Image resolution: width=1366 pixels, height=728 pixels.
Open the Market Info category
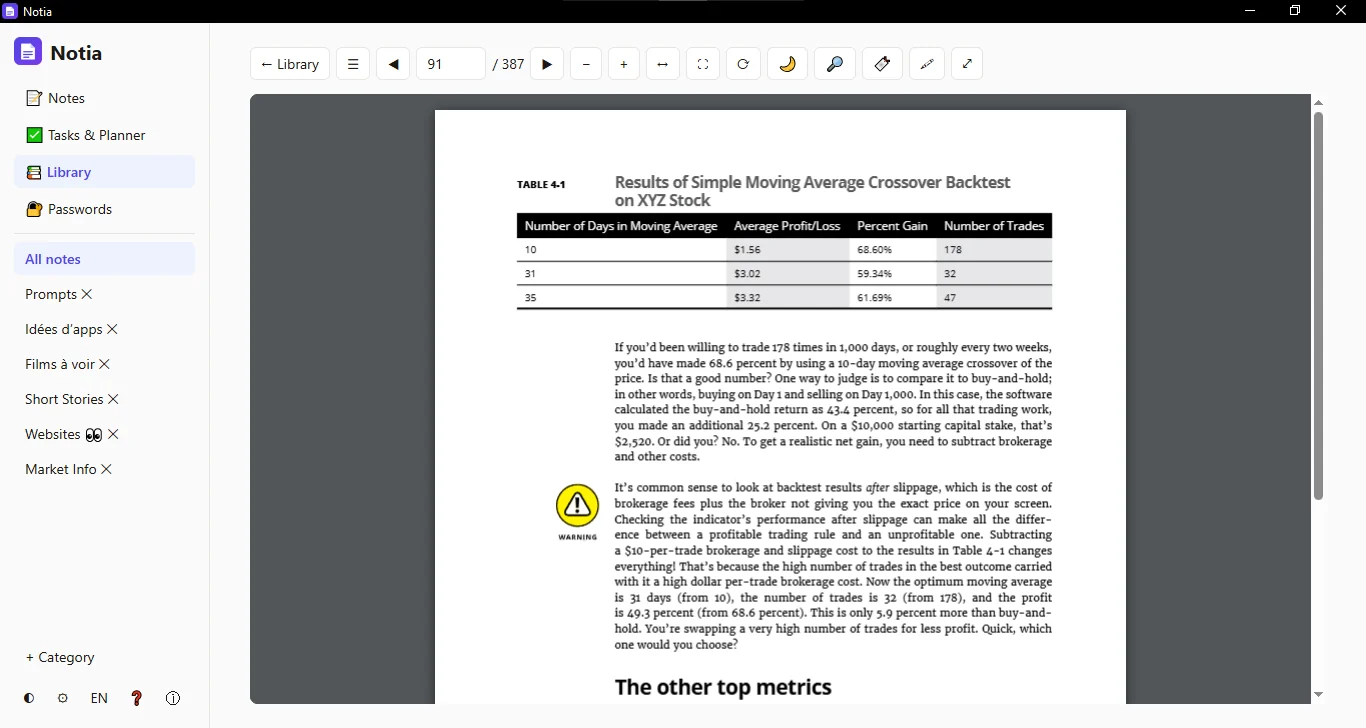(61, 469)
